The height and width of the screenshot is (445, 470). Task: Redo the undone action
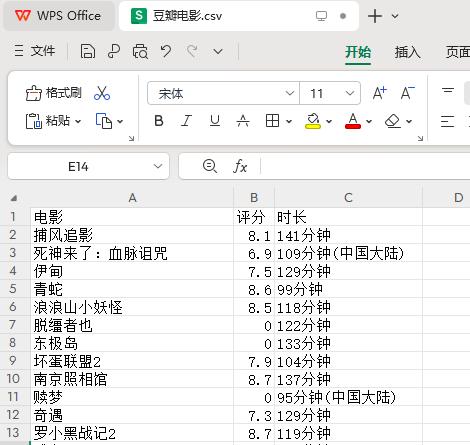tap(192, 52)
